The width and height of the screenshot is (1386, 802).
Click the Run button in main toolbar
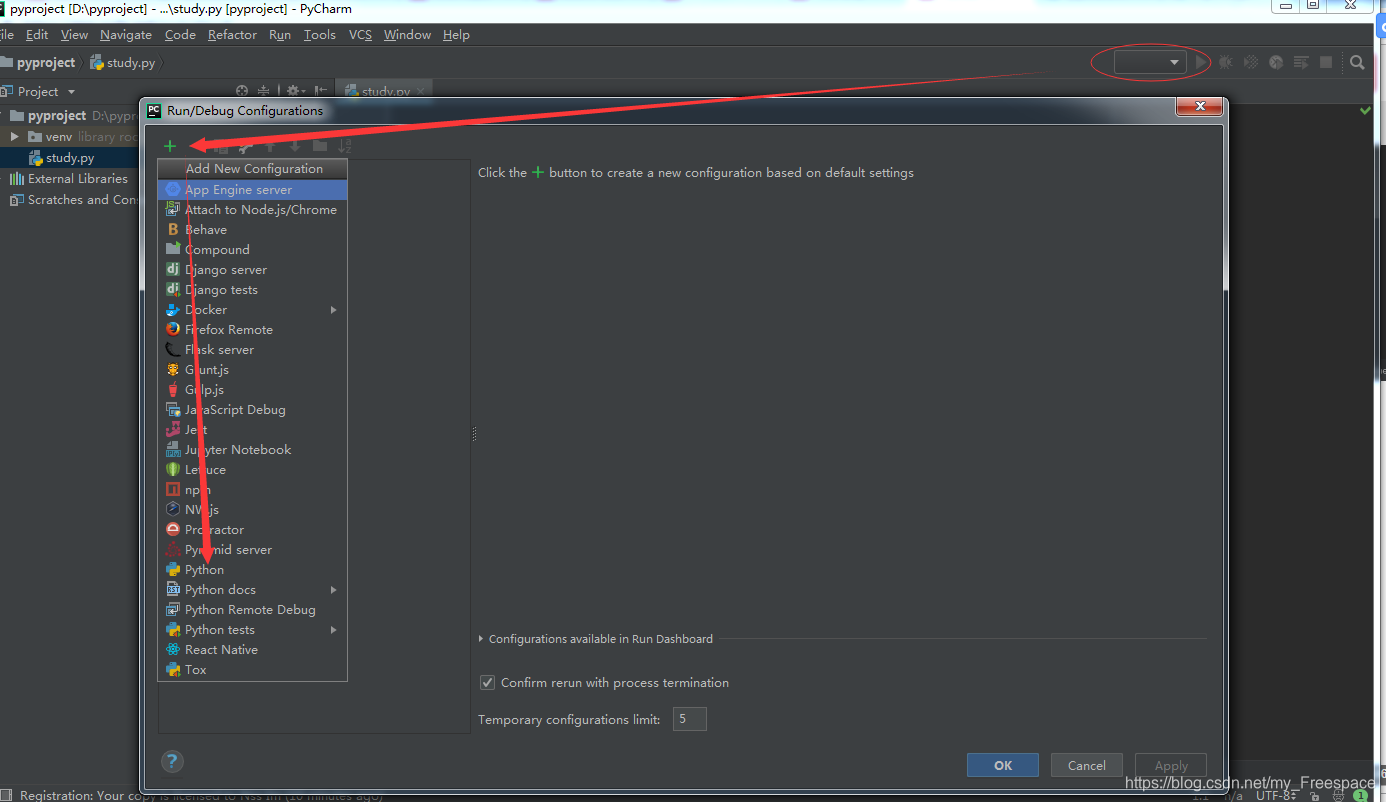tap(1201, 62)
